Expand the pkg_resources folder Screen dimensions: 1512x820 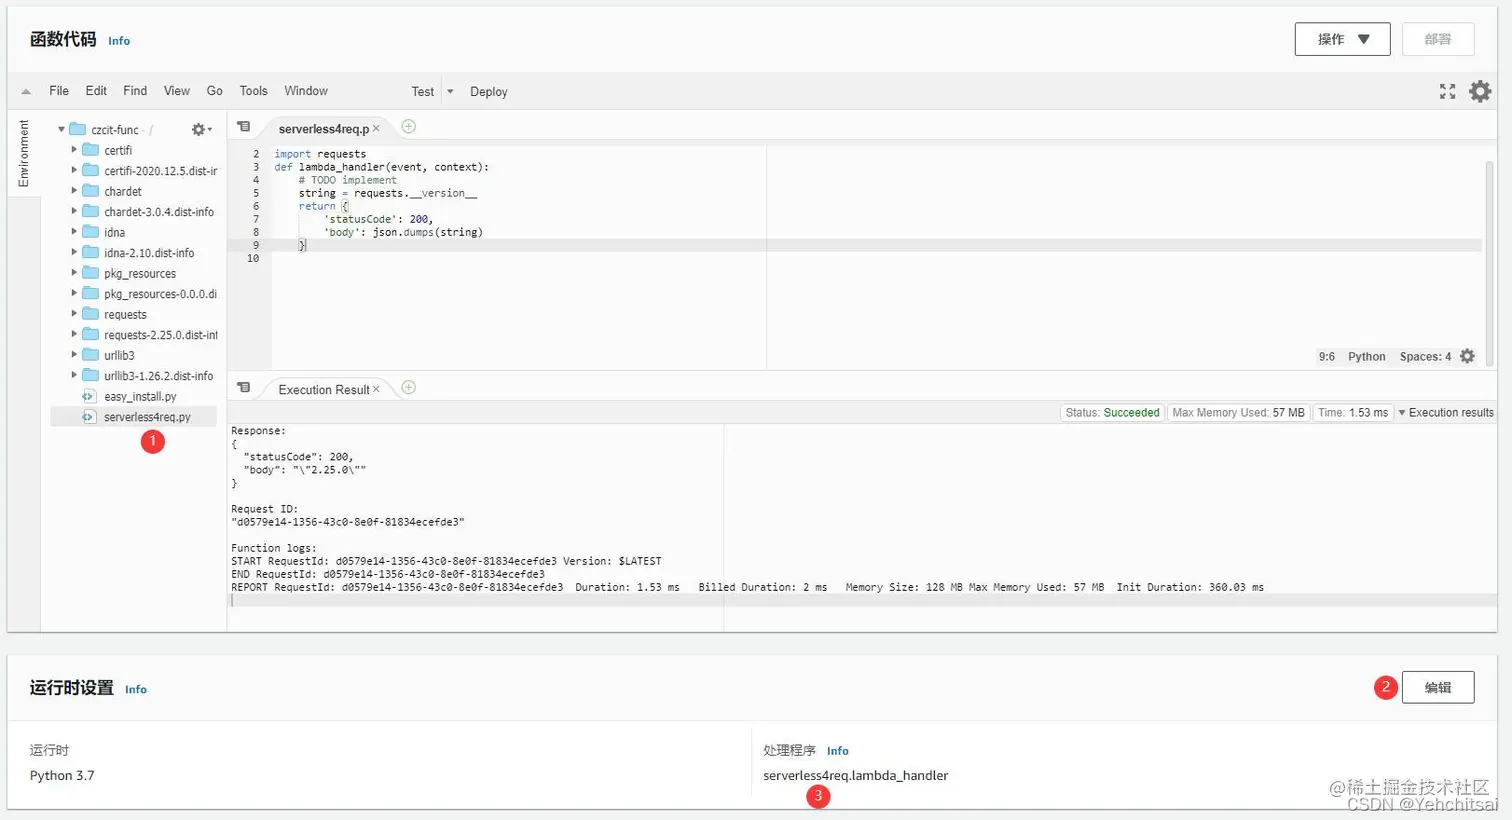click(74, 273)
